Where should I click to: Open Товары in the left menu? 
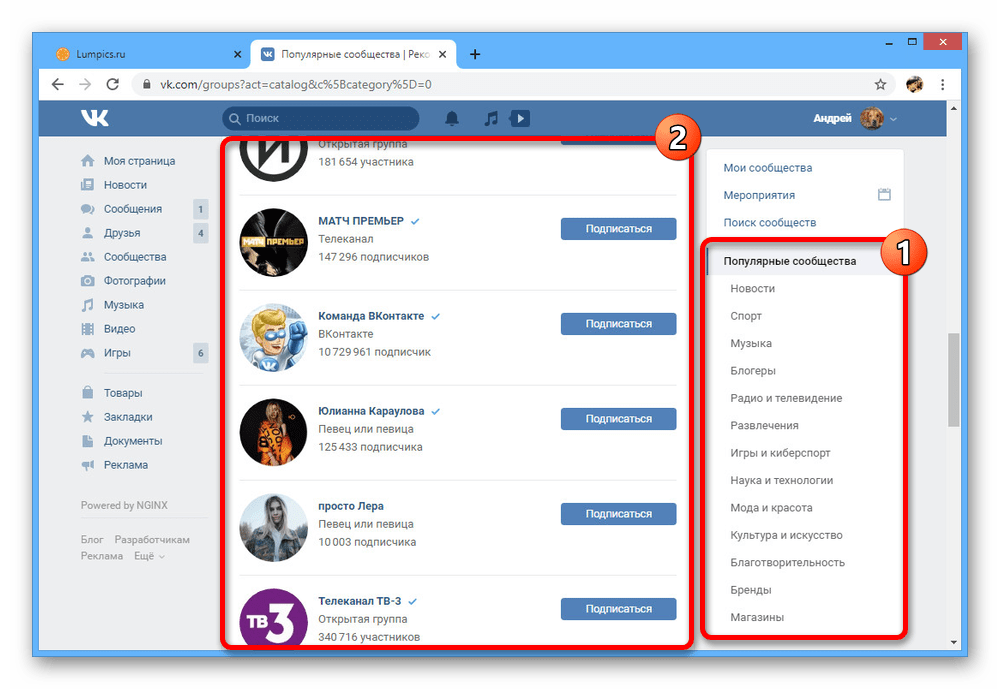coord(122,393)
